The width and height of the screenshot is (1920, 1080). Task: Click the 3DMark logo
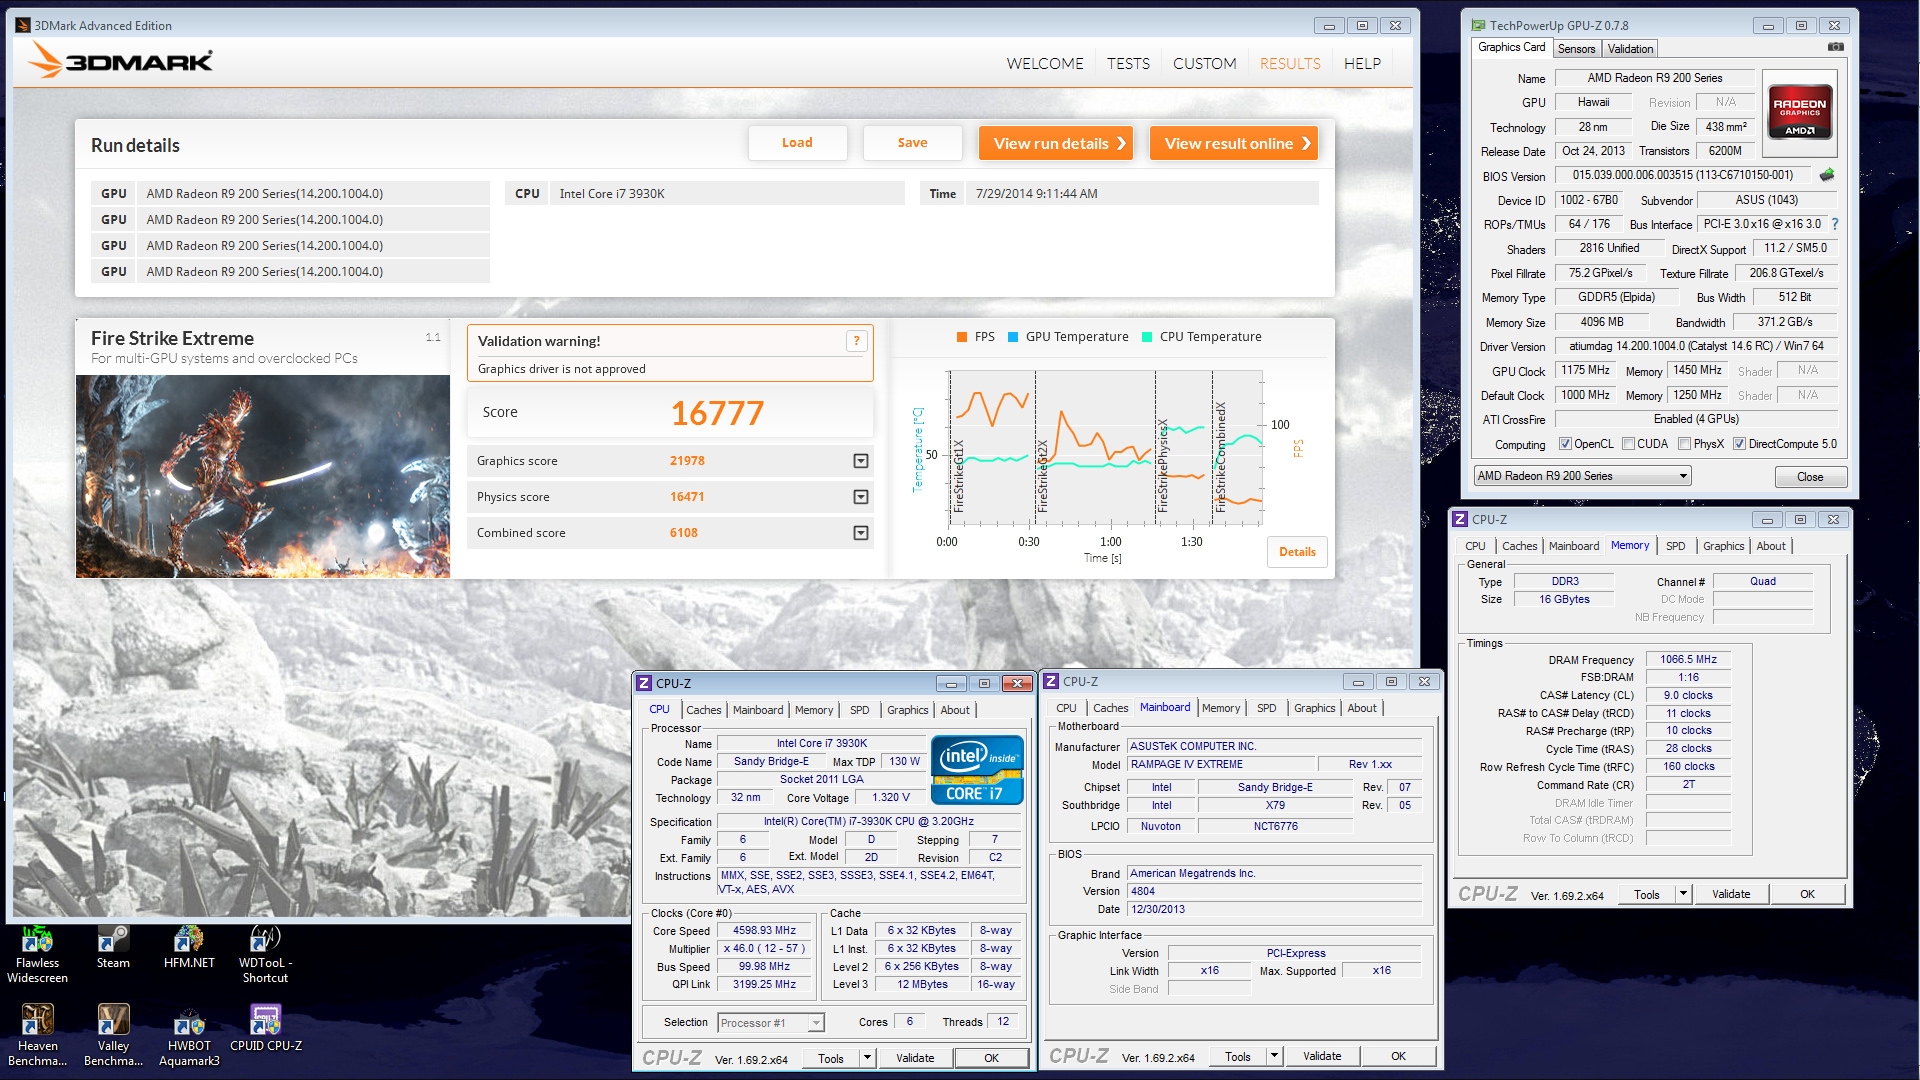click(120, 61)
